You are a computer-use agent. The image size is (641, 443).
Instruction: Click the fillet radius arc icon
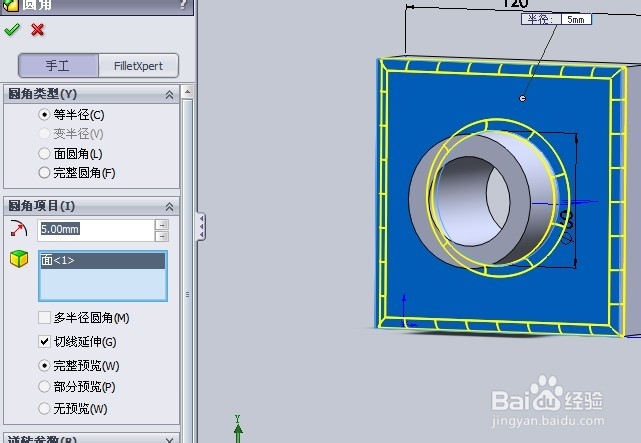18,229
